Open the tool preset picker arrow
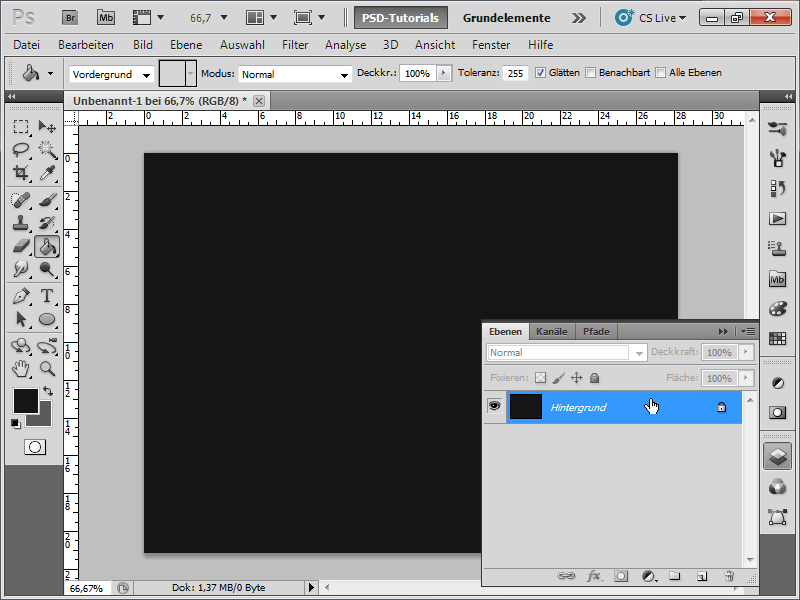This screenshot has height=600, width=800. coord(50,73)
